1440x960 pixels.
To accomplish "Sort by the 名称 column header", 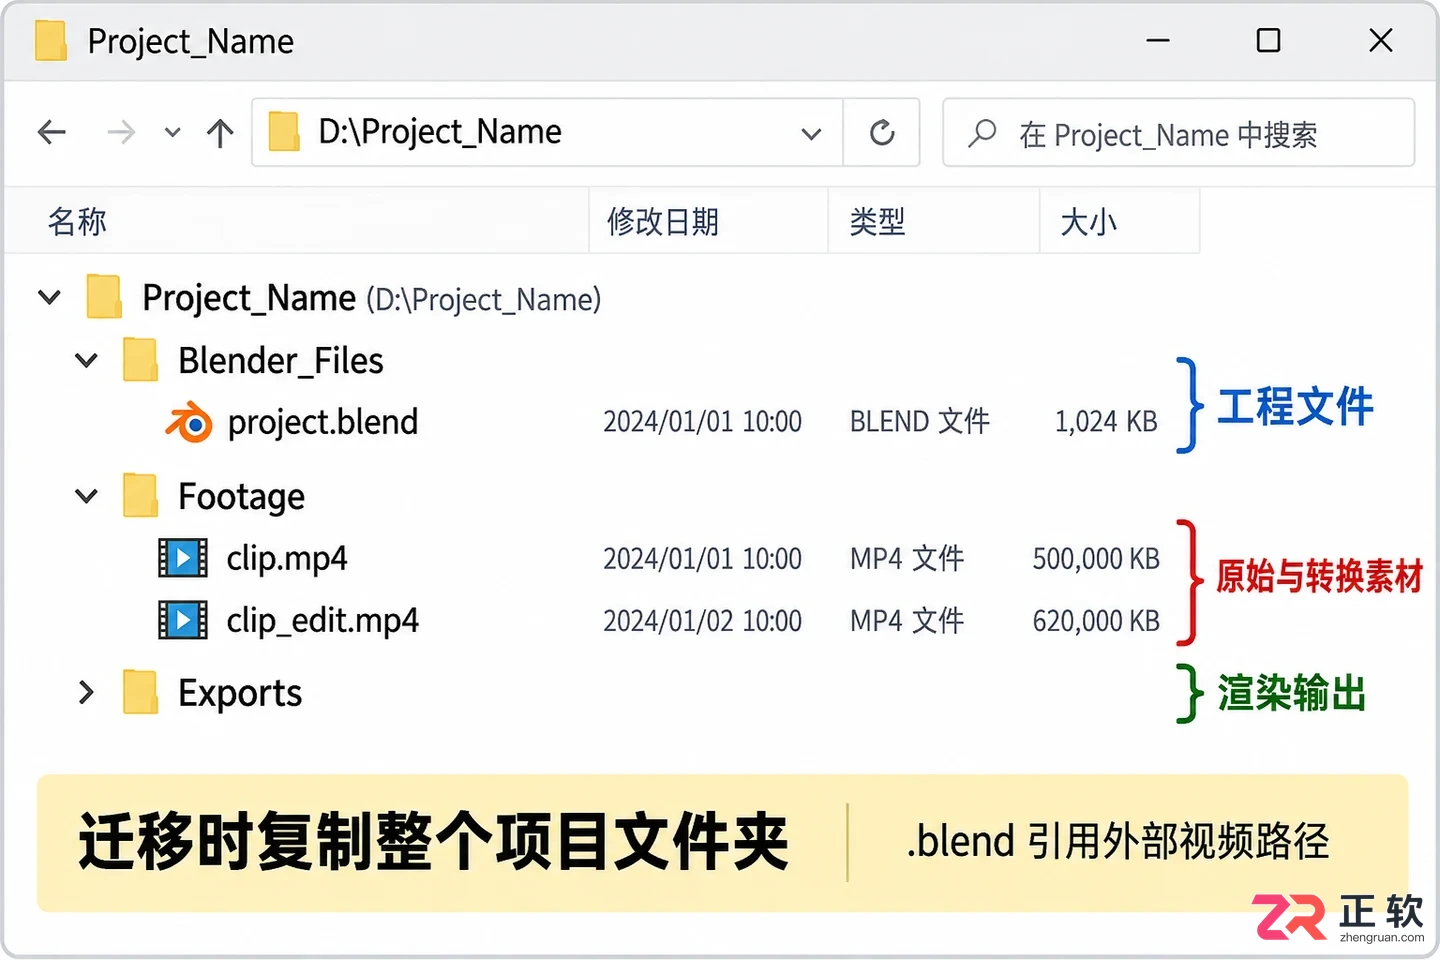I will pos(77,221).
